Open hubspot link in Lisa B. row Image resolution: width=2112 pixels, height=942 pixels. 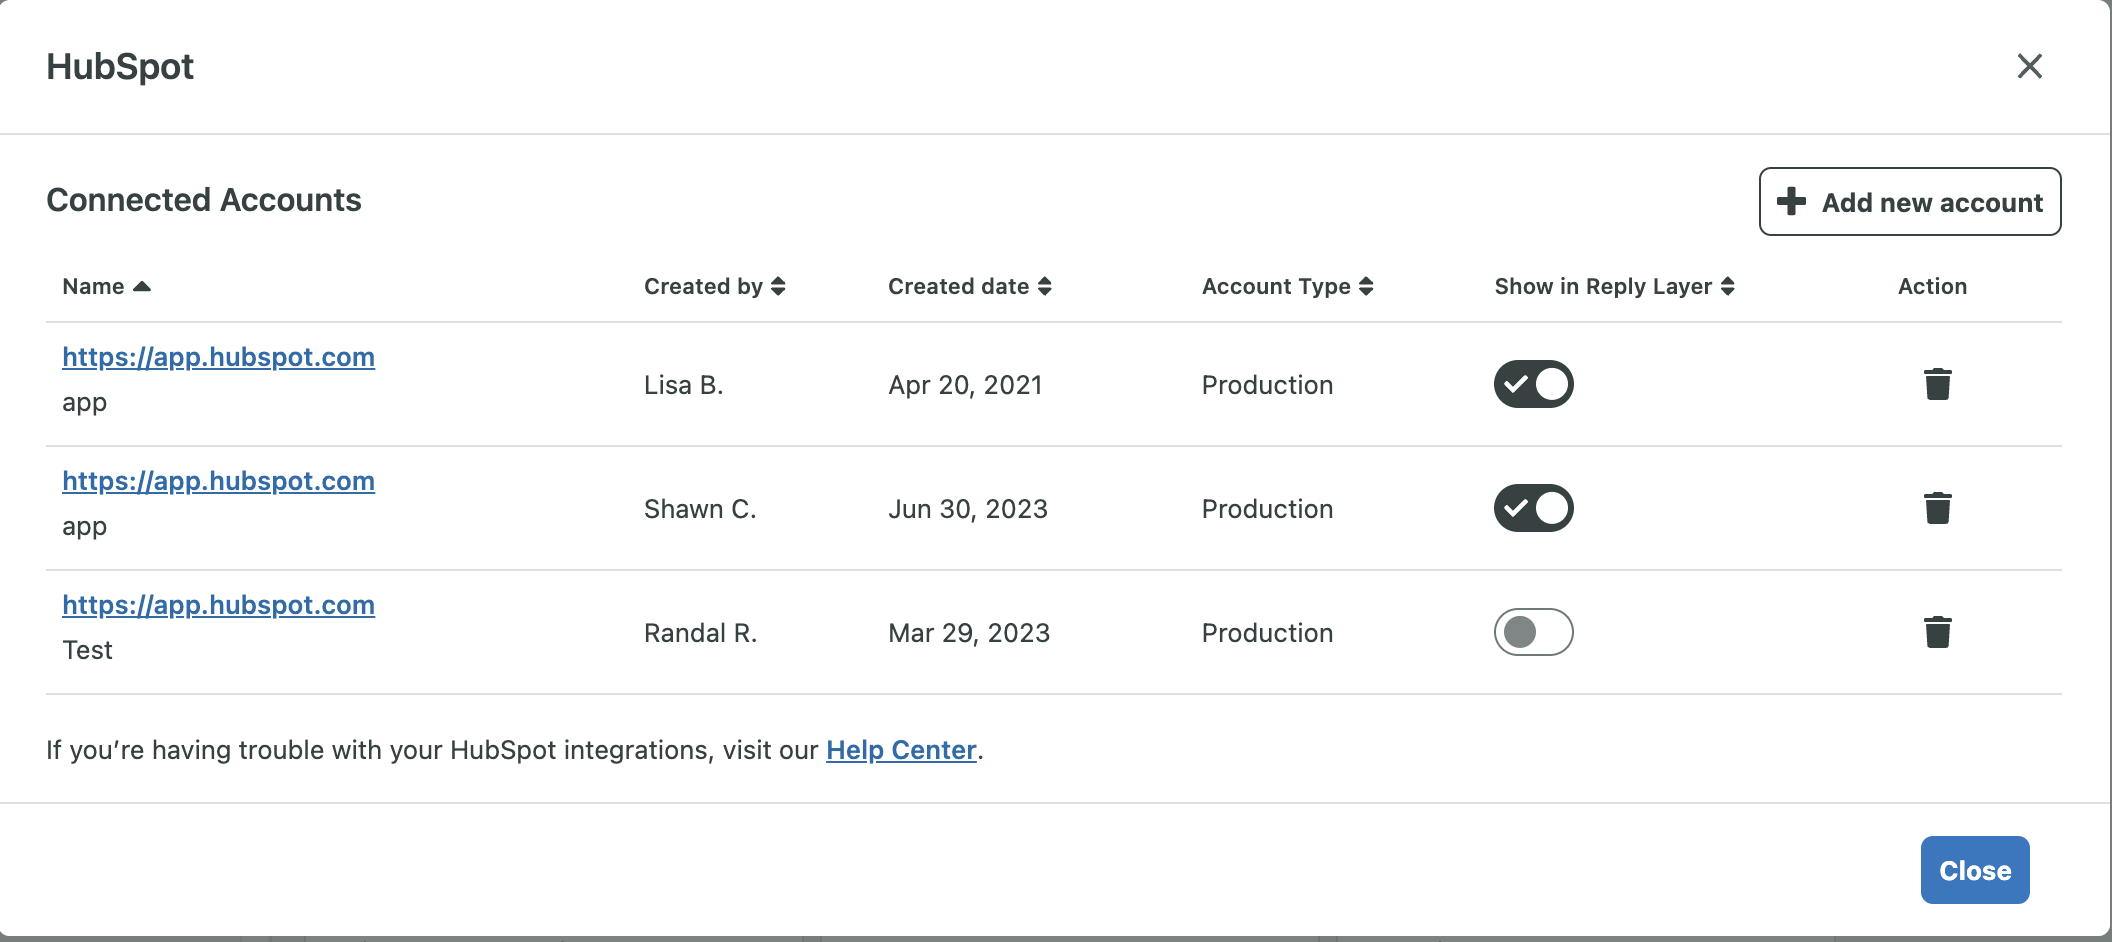(218, 357)
